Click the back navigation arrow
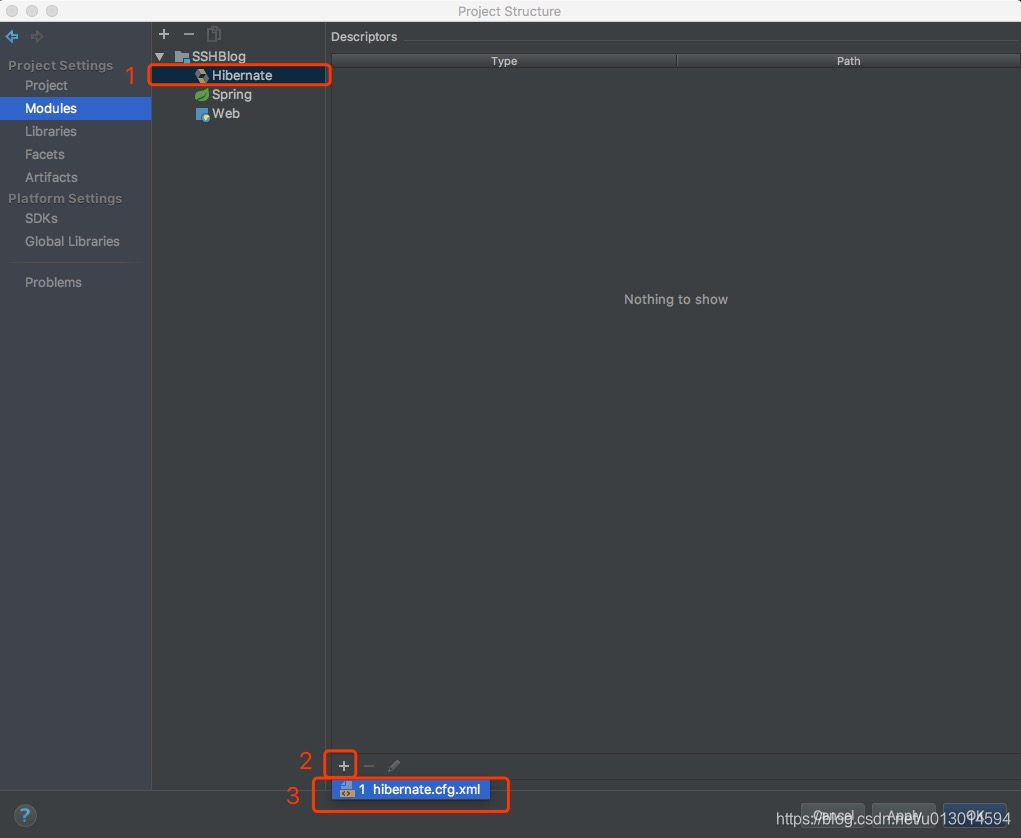This screenshot has width=1021, height=838. coord(12,36)
